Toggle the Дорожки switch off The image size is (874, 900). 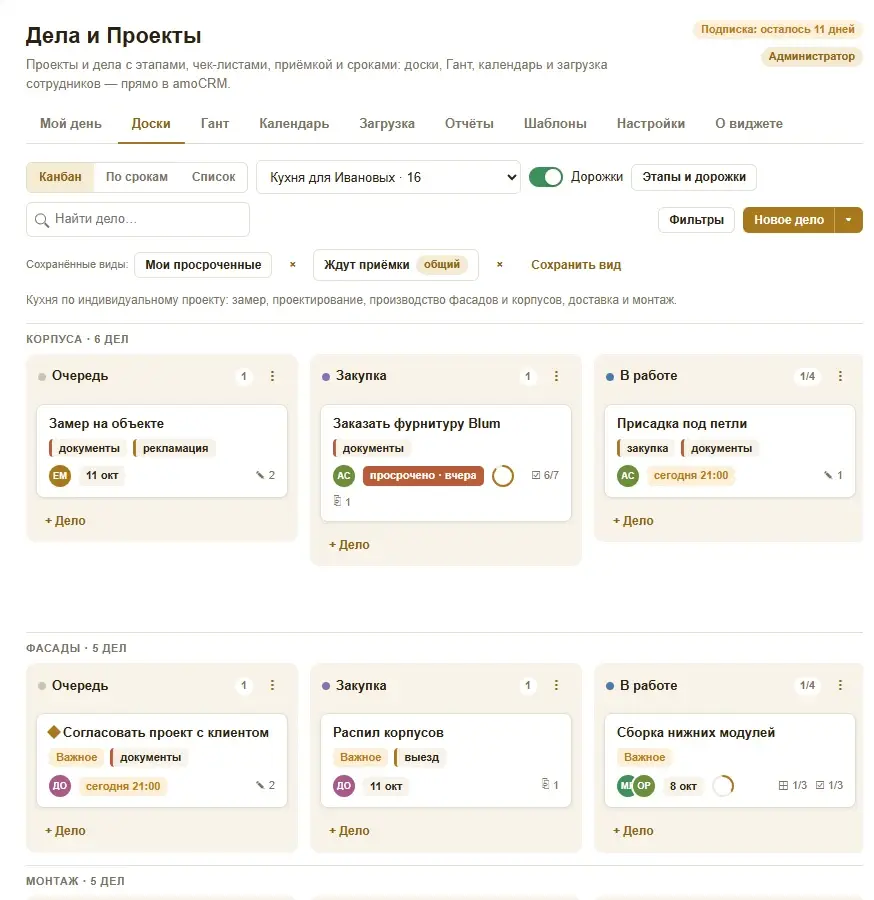546,177
